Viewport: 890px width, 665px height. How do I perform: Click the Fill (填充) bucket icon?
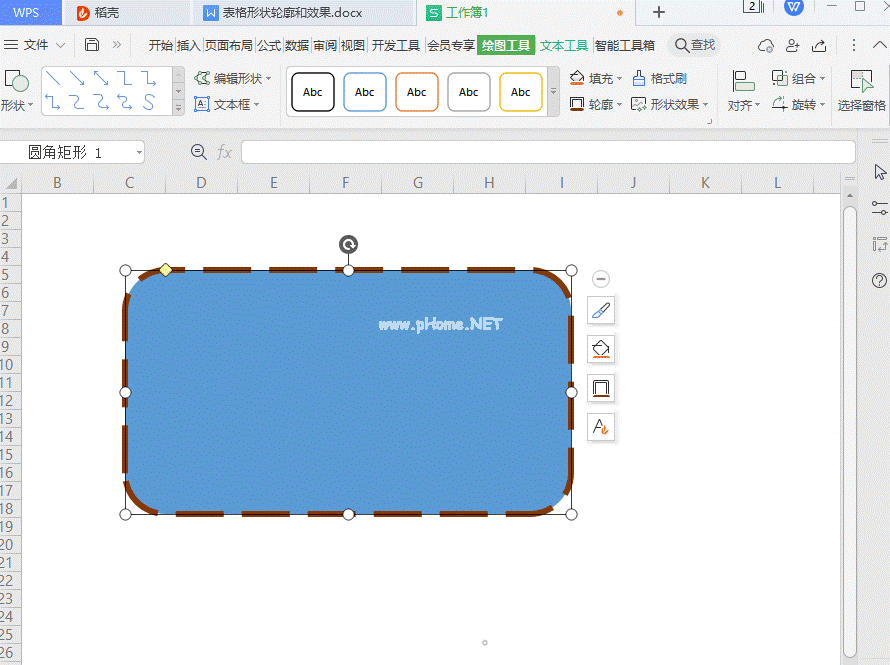[577, 78]
